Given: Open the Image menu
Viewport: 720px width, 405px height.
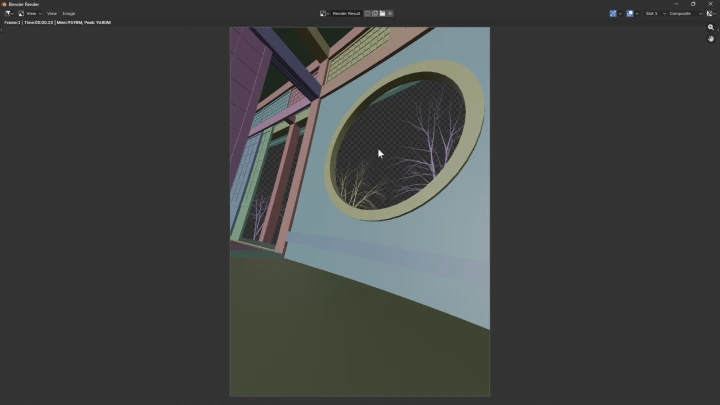Looking at the screenshot, I should point(69,14).
